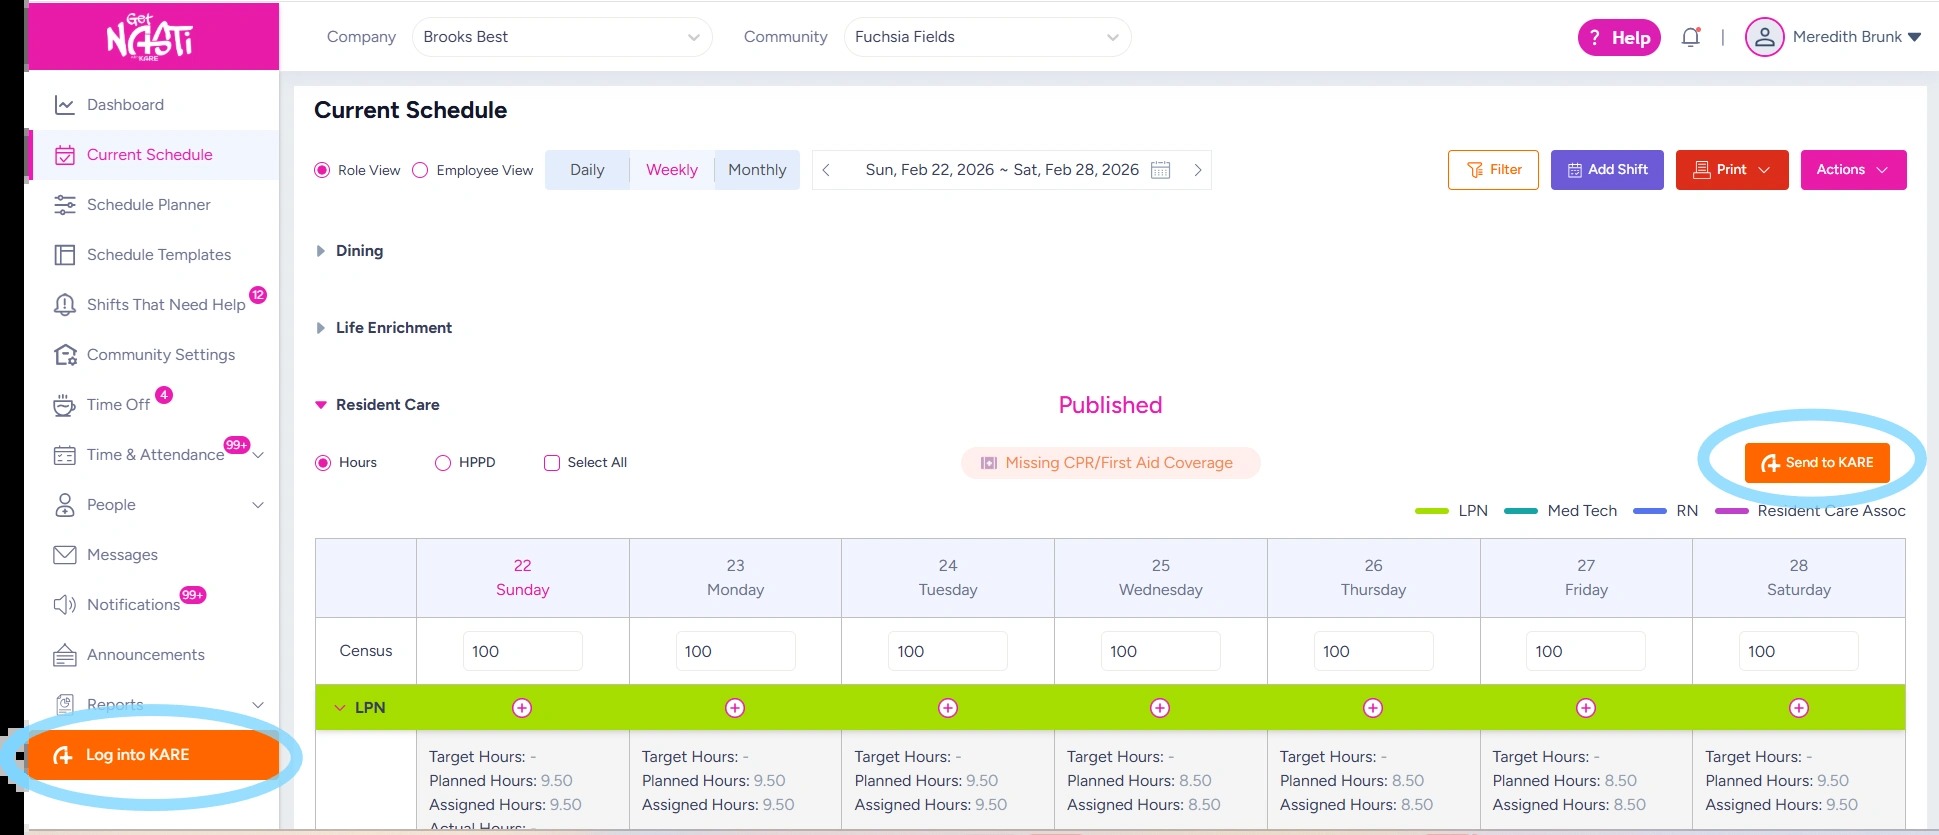
Task: Click the user profile avatar icon
Action: coord(1764,38)
